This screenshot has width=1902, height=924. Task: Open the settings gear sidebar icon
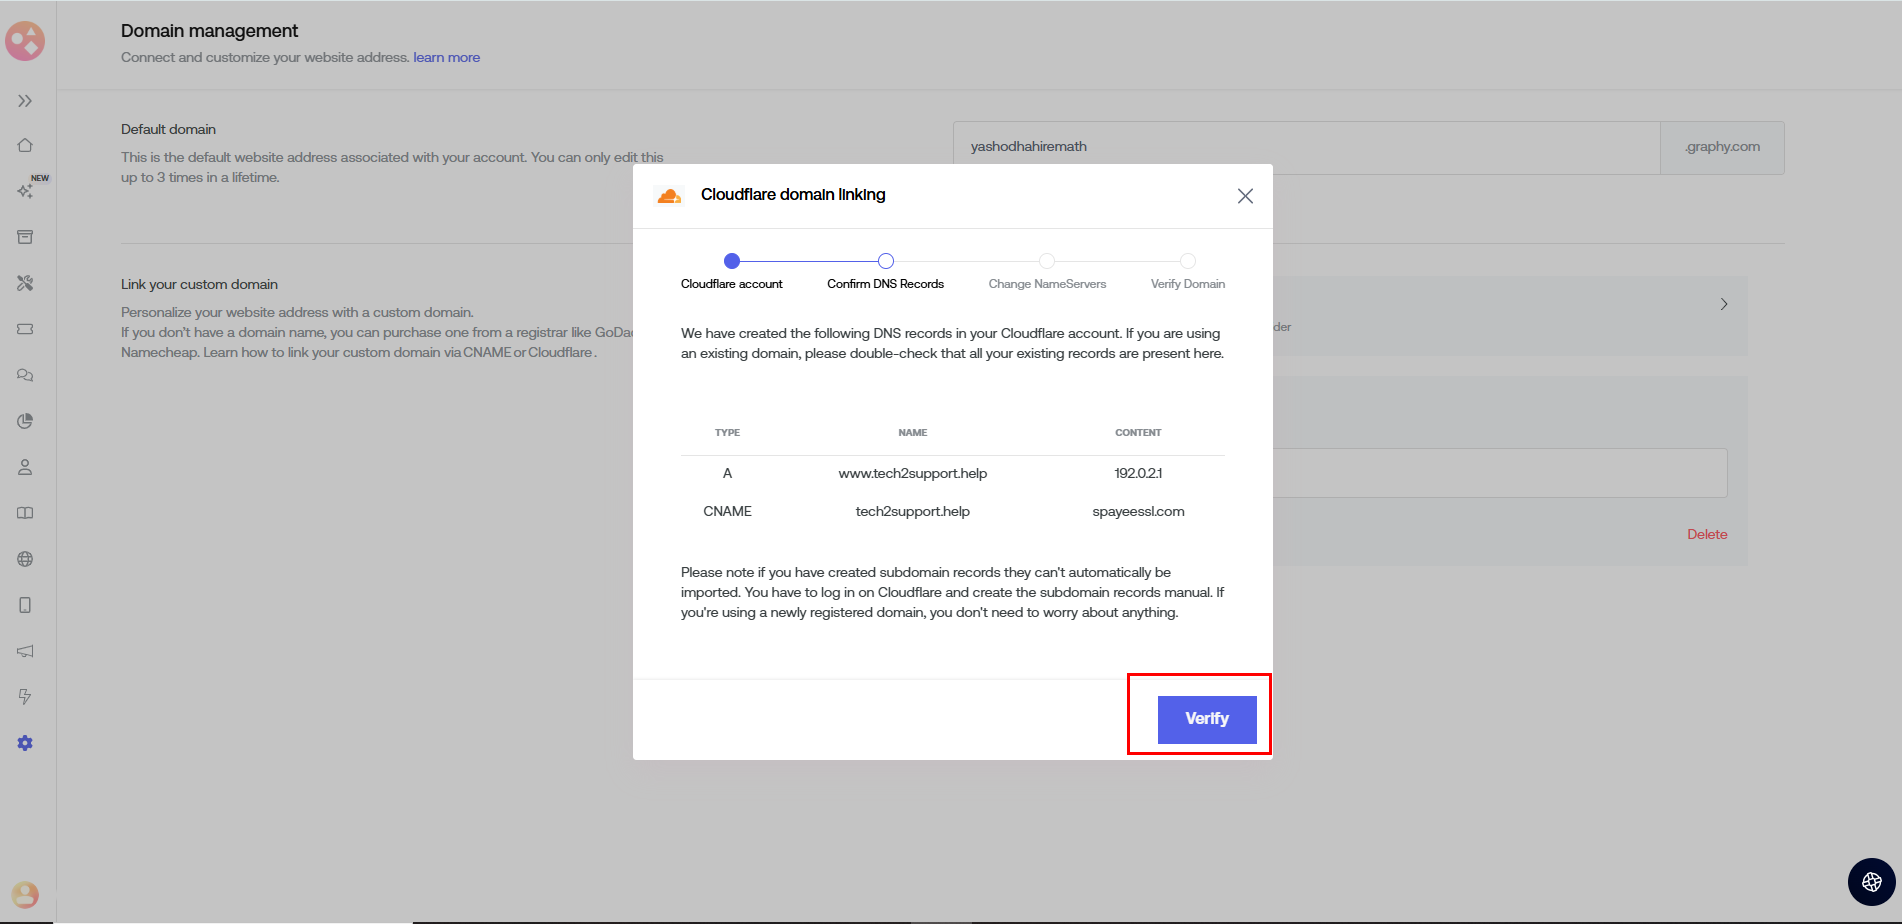pos(25,743)
